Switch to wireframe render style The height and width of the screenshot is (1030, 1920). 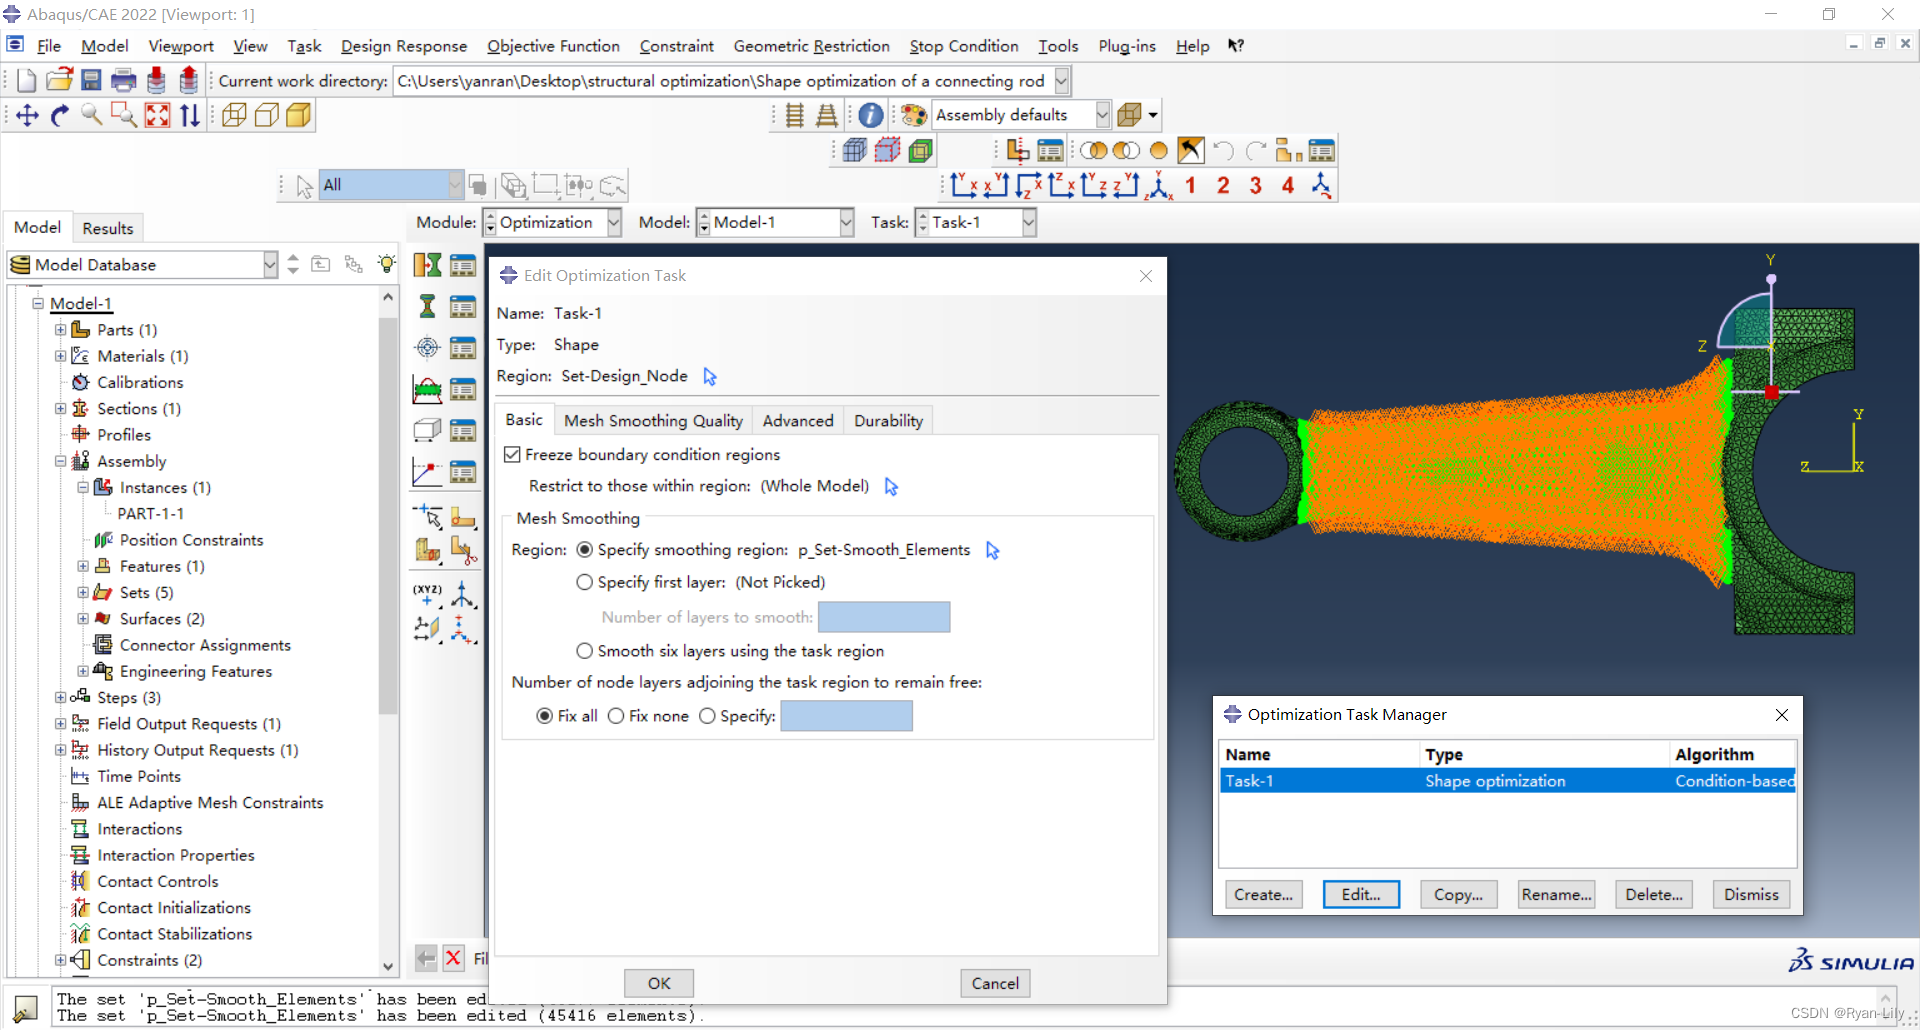click(x=234, y=116)
